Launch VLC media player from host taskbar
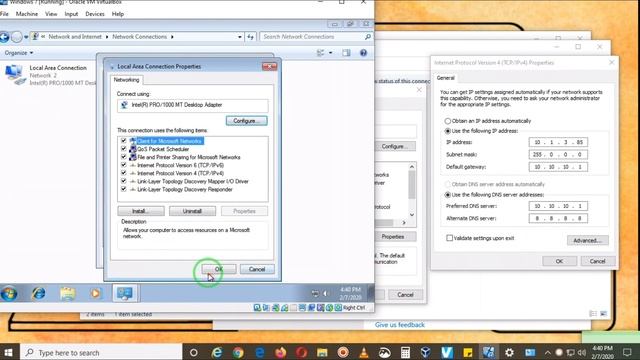This screenshot has width=640, height=360. point(363,352)
